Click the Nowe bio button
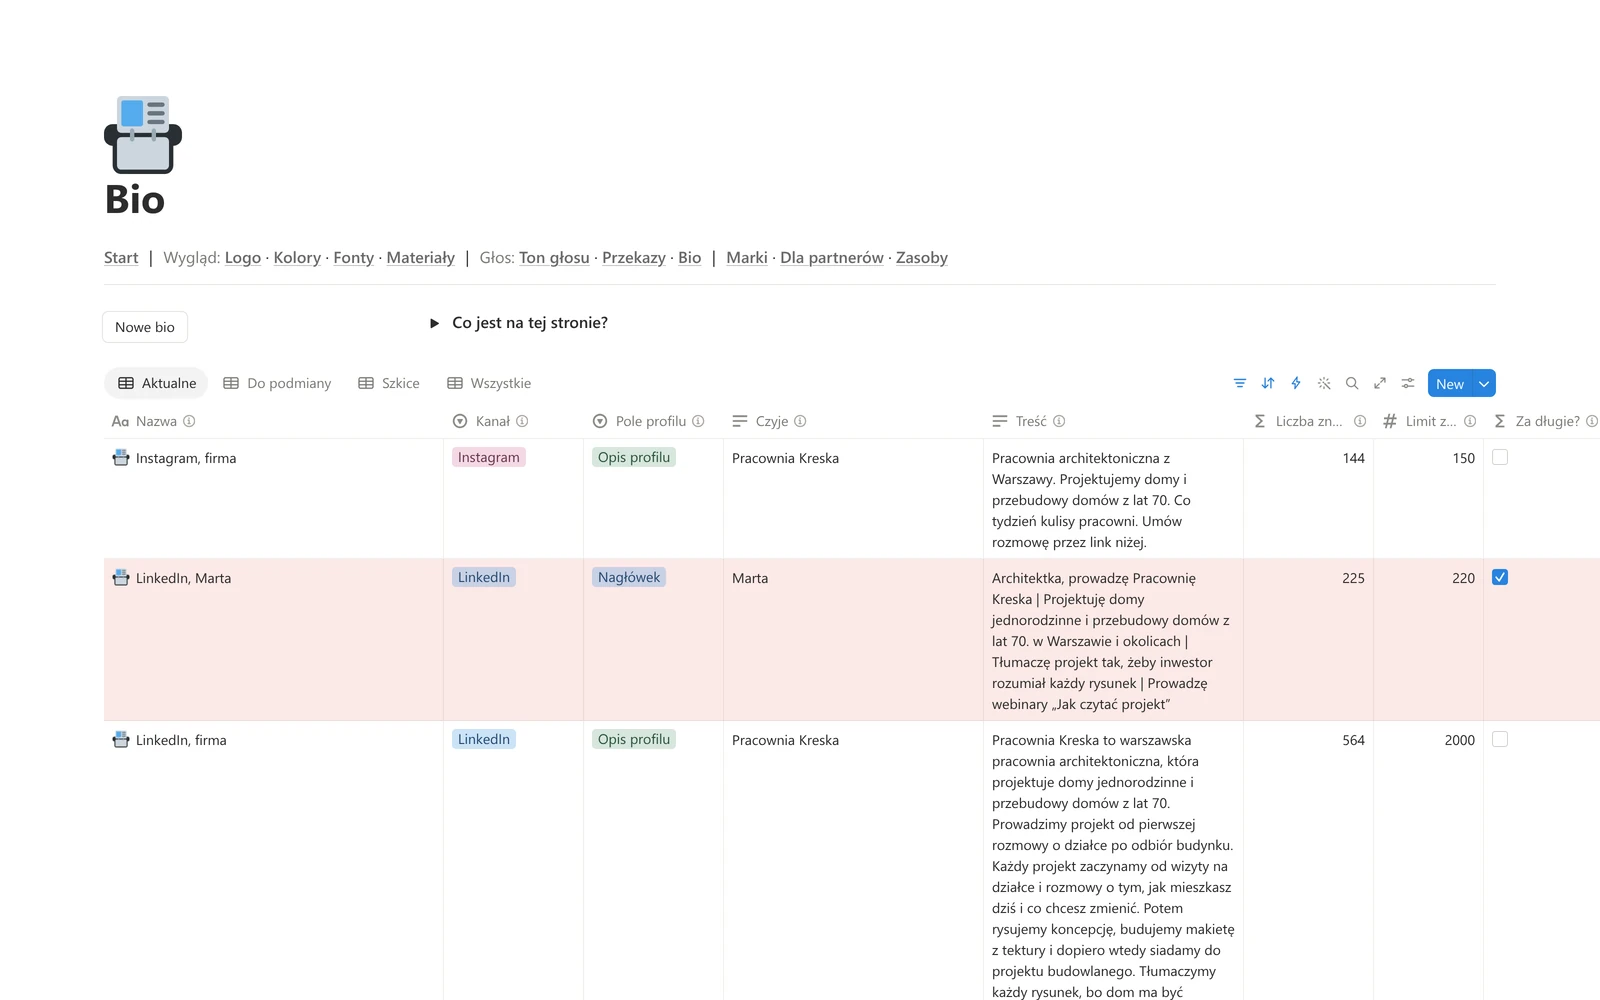This screenshot has height=1000, width=1600. tap(145, 327)
